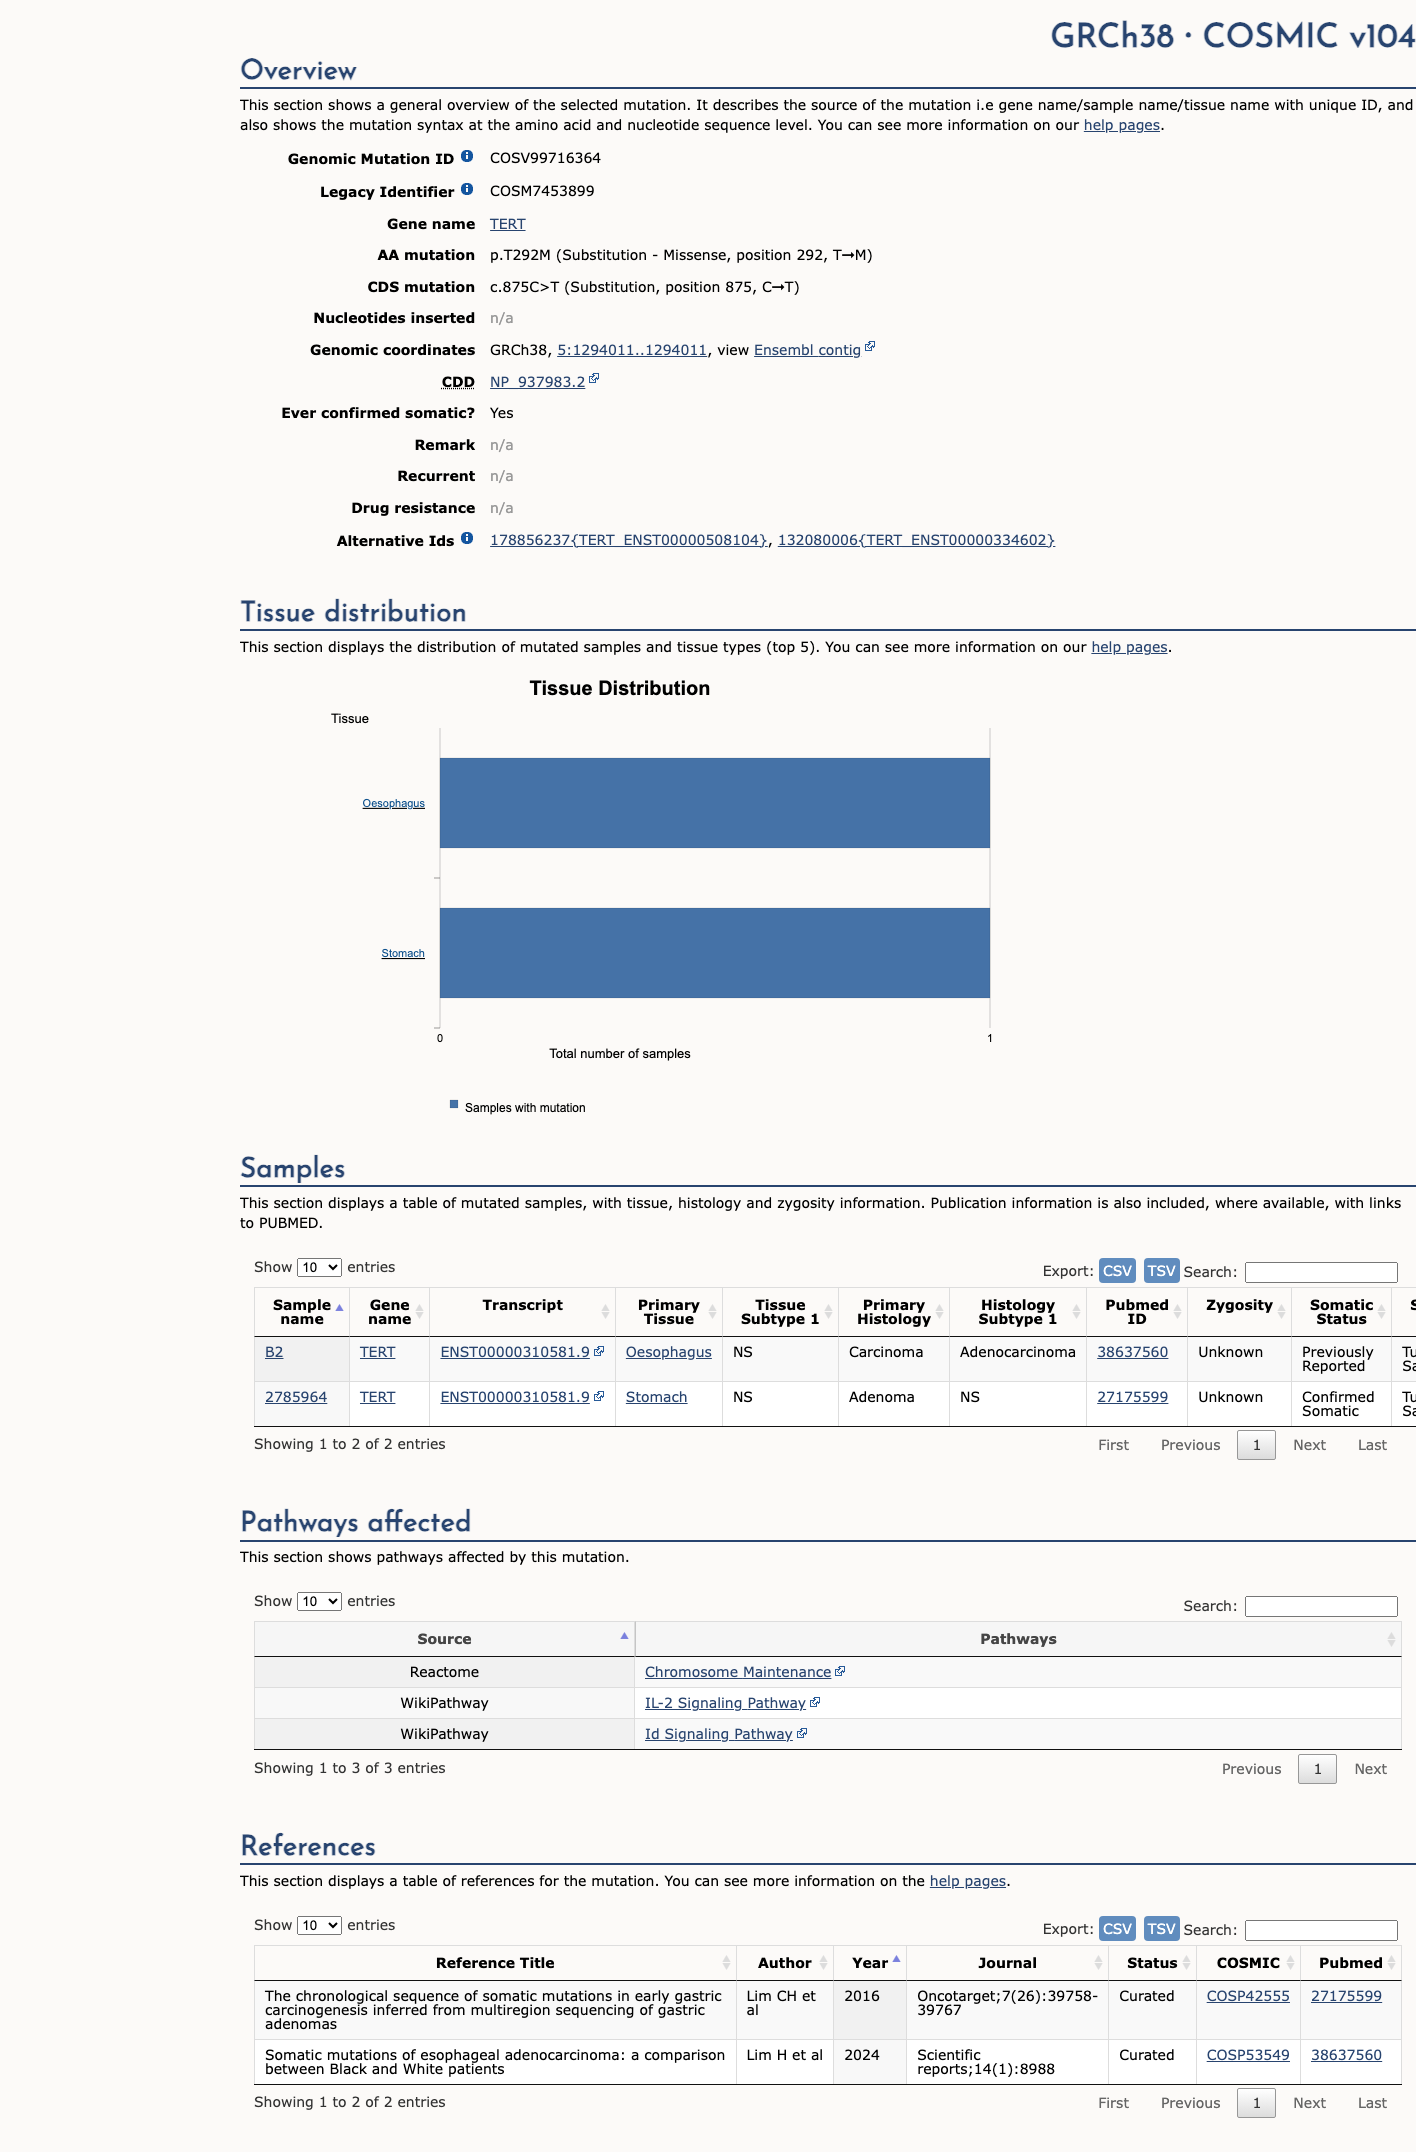Click page 1 button in Samples pagination

pyautogui.click(x=1256, y=1445)
